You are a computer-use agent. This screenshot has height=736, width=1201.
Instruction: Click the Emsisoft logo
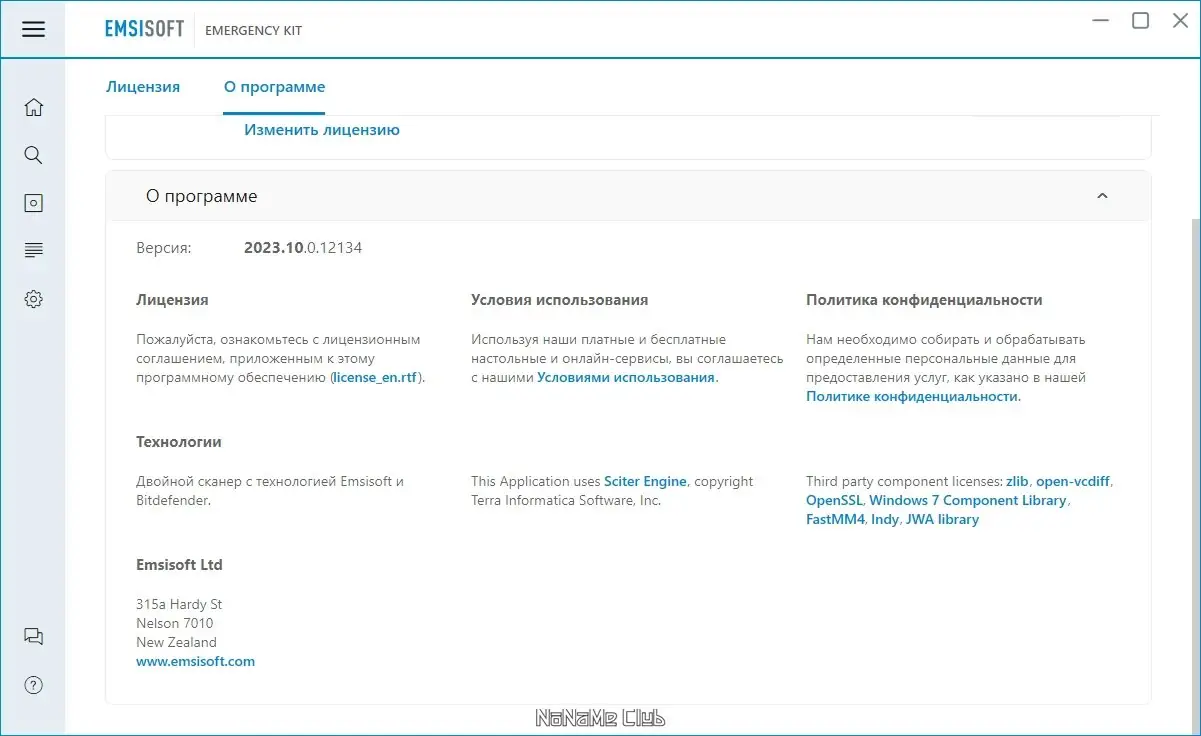(144, 29)
